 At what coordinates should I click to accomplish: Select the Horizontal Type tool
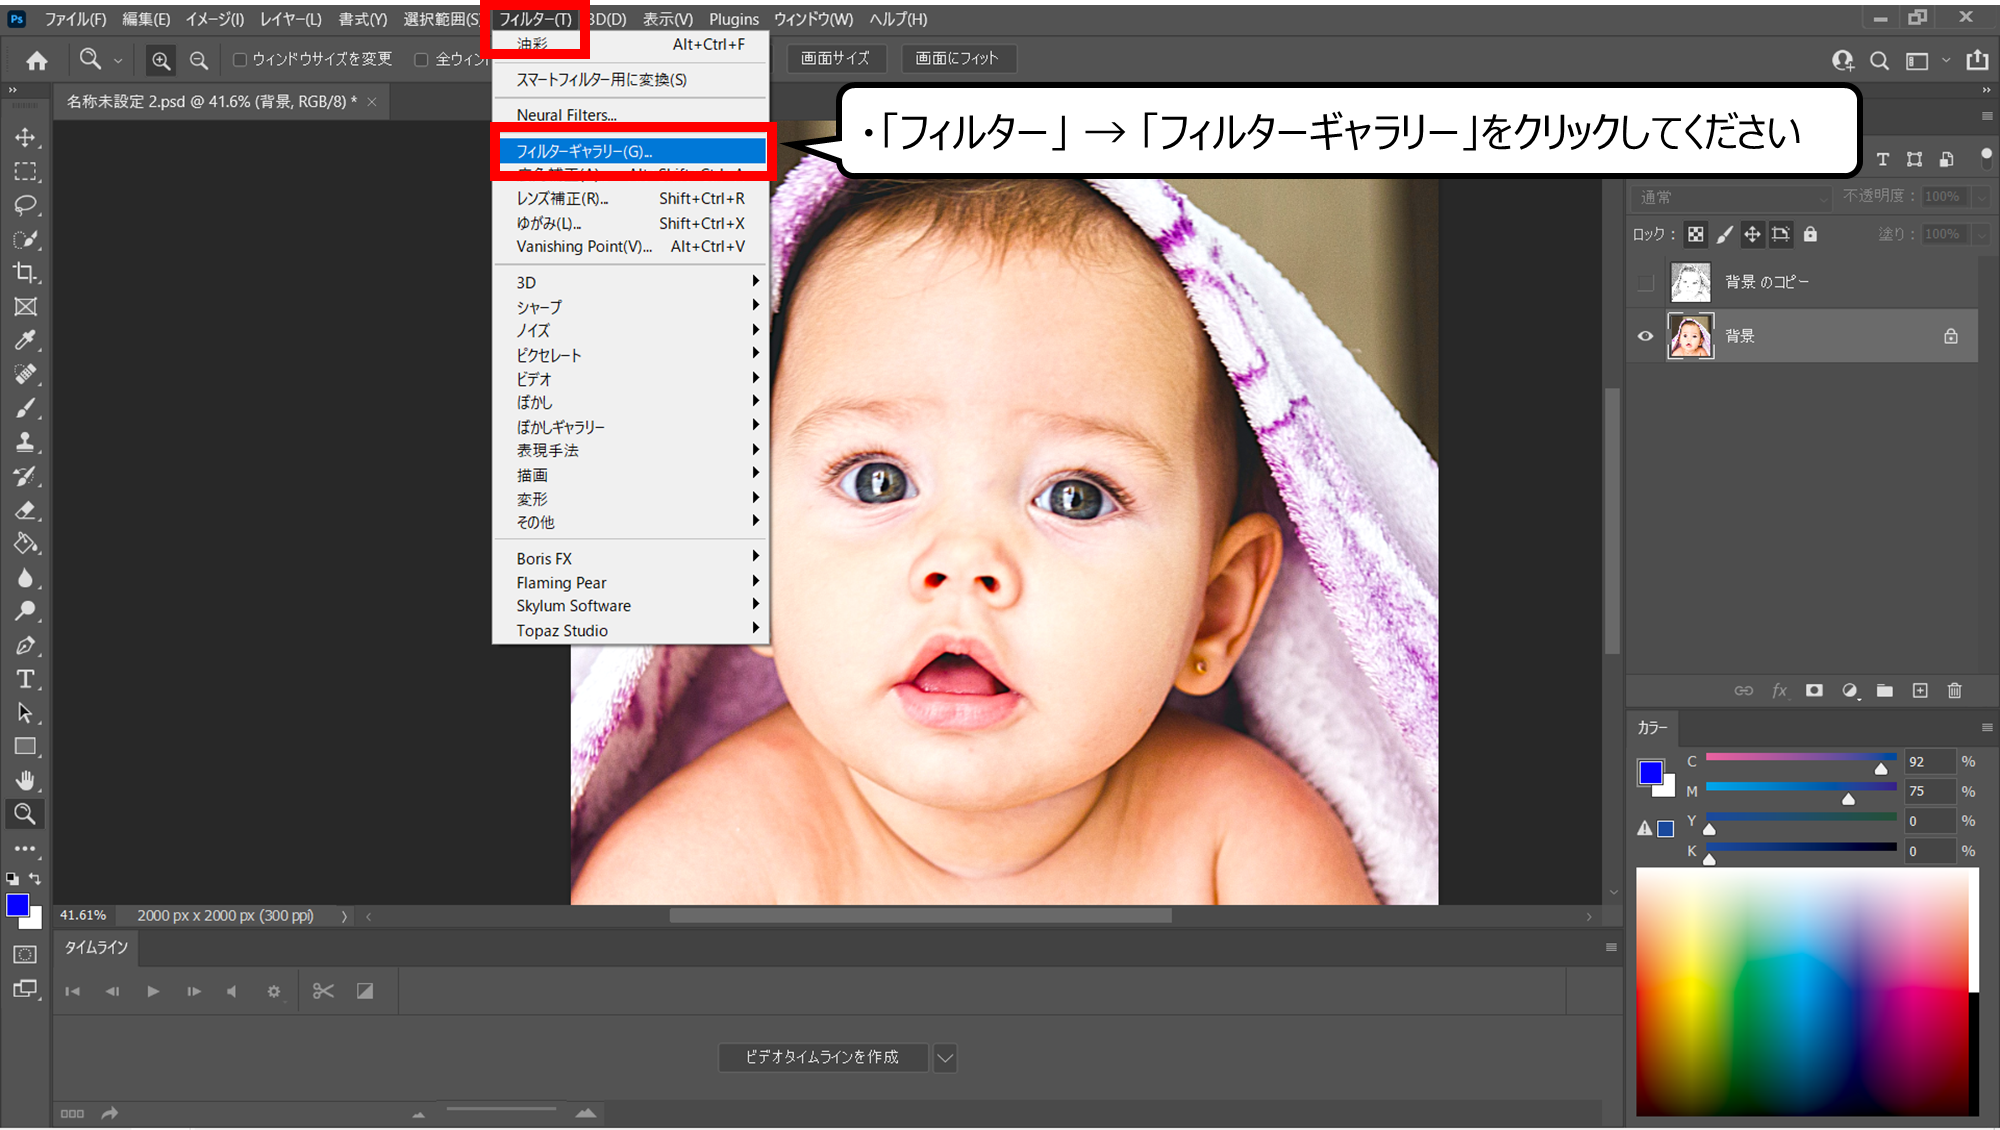click(25, 679)
